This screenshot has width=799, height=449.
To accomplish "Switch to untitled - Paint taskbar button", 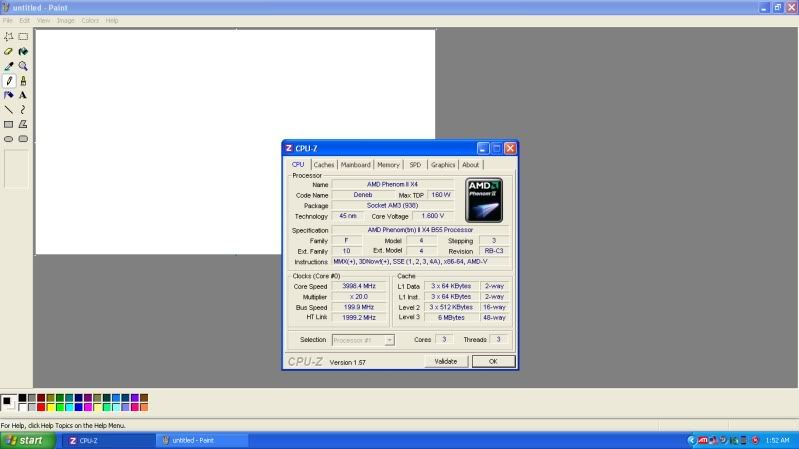I will point(203,440).
